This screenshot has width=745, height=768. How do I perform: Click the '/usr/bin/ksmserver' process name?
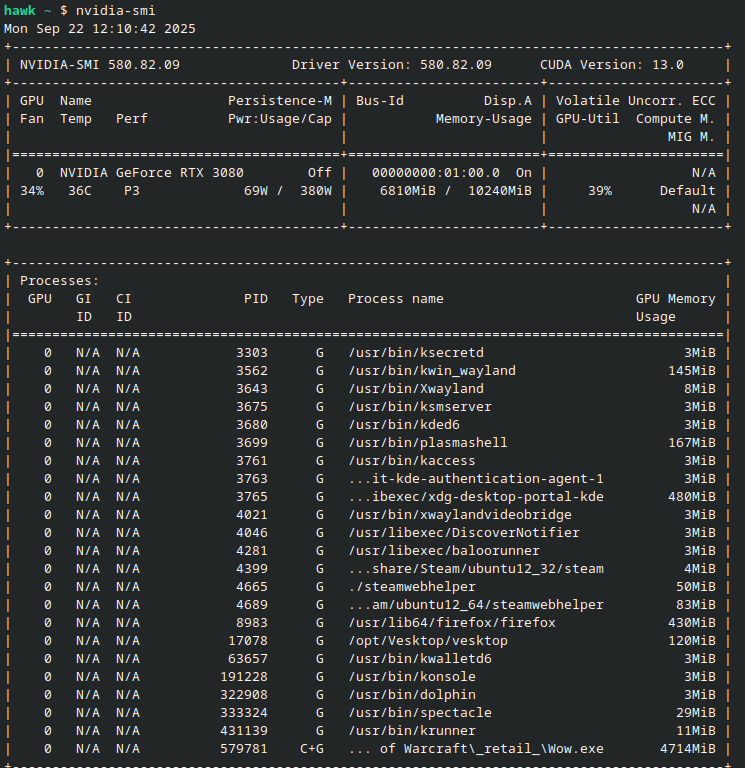click(420, 407)
